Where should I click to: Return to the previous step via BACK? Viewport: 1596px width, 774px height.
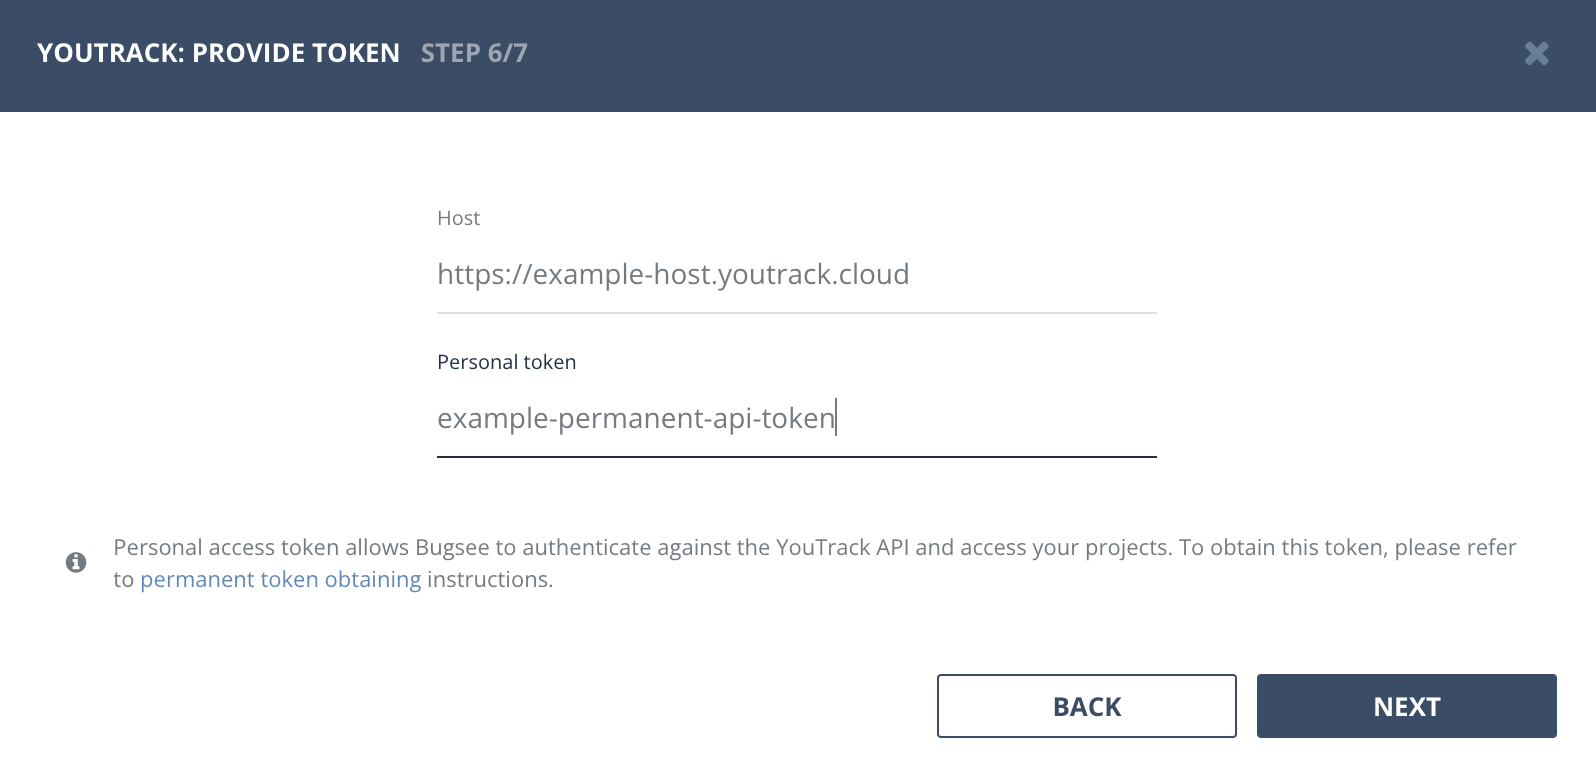(1086, 706)
